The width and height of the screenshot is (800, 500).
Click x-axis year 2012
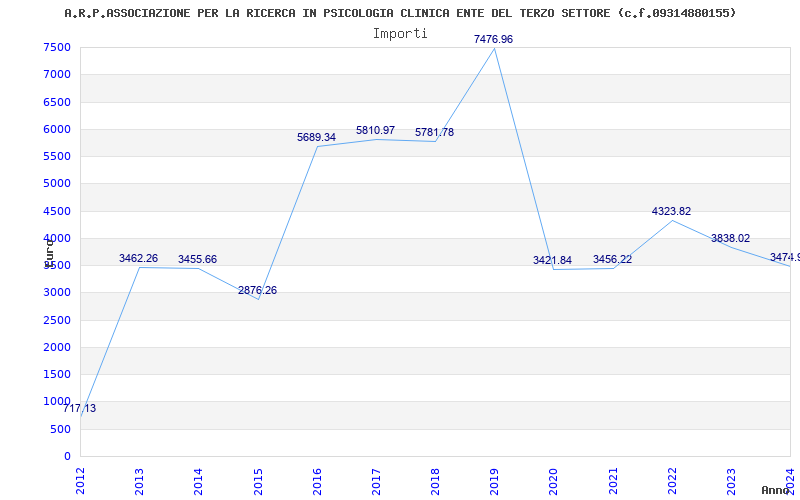pyautogui.click(x=80, y=481)
